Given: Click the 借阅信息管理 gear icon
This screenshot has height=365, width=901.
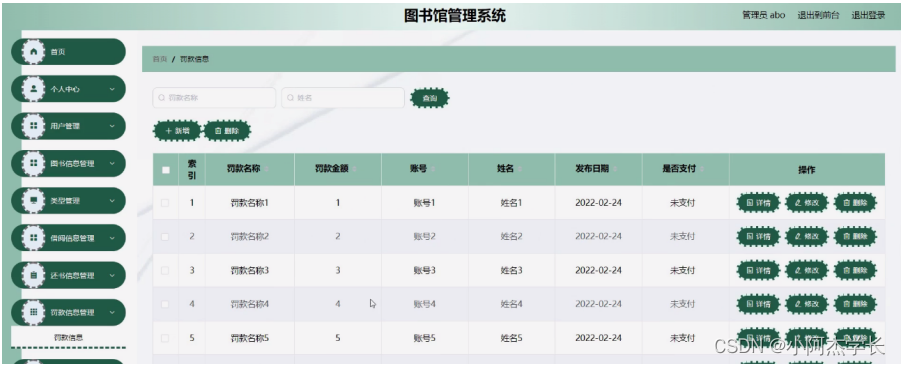Looking at the screenshot, I should click(x=33, y=238).
